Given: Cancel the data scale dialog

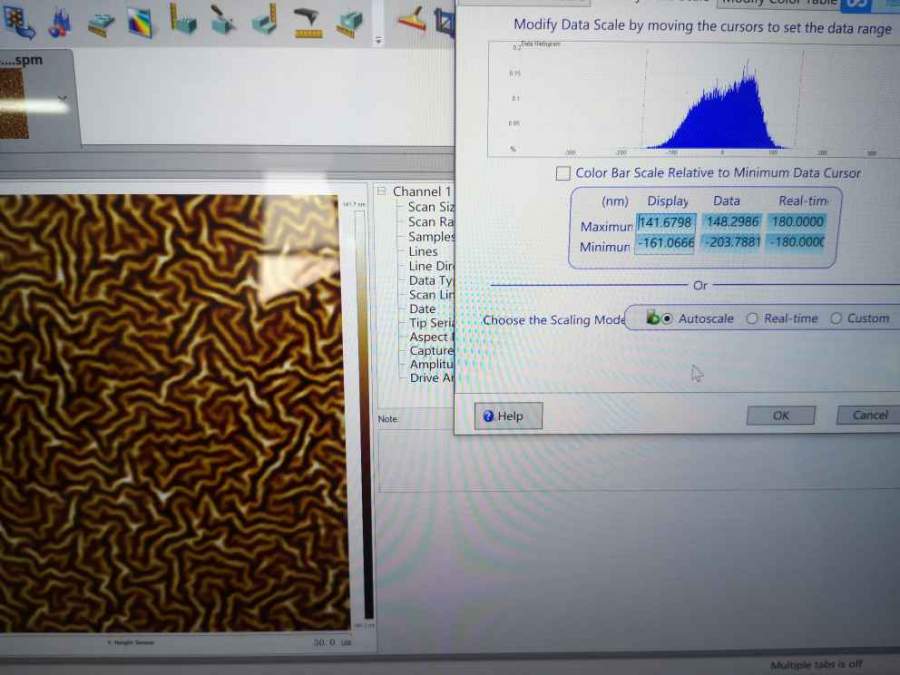Looking at the screenshot, I should pos(870,414).
